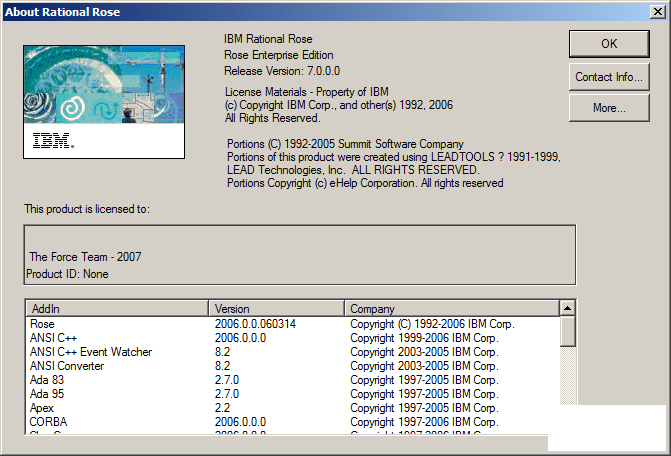The height and width of the screenshot is (456, 671).
Task: Click the add-in list scrollbar thumb
Action: (567, 331)
